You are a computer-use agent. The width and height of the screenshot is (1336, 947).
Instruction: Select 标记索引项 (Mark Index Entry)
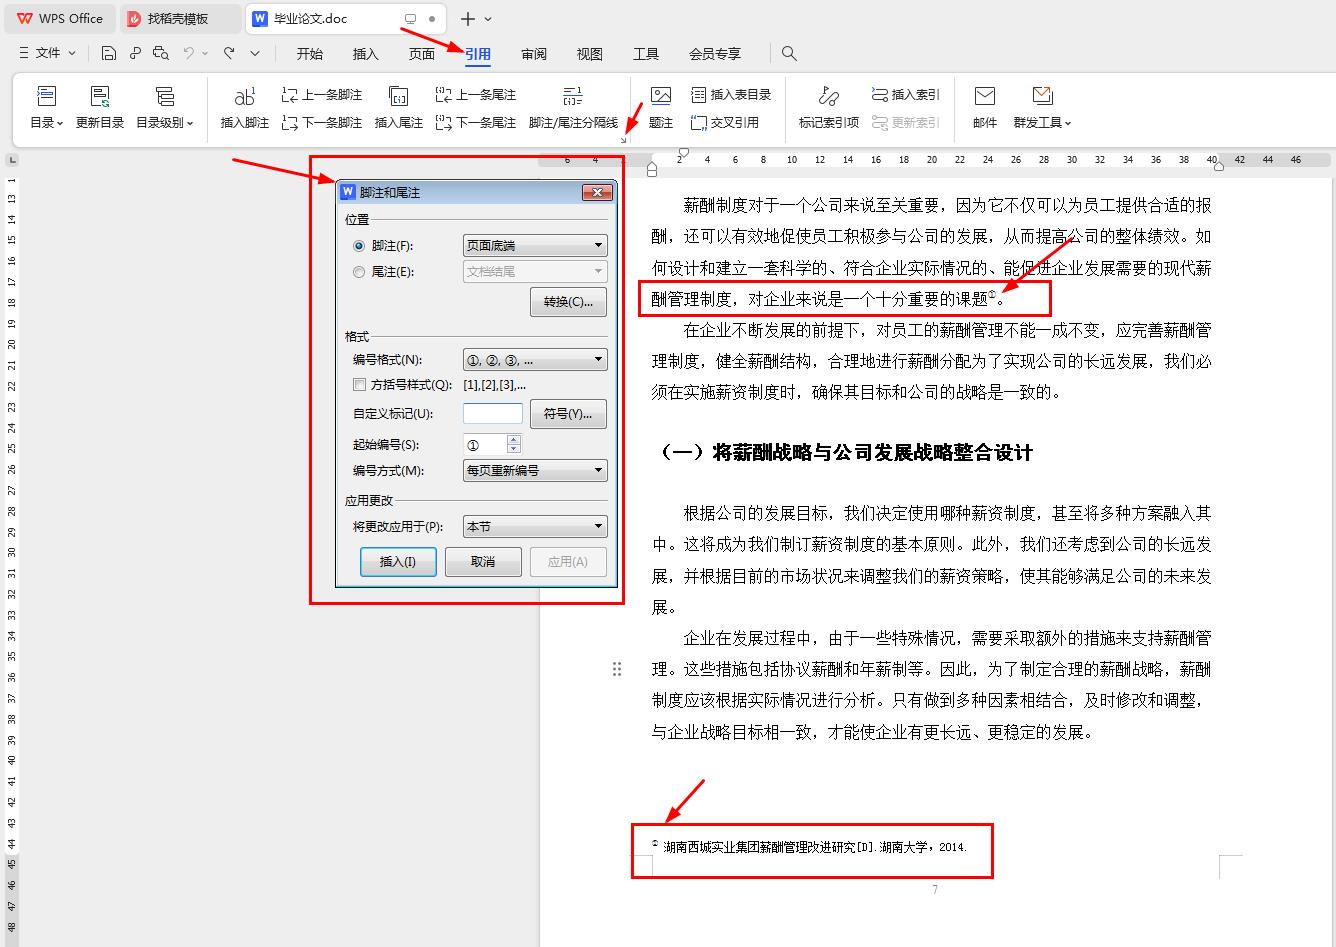coord(827,105)
